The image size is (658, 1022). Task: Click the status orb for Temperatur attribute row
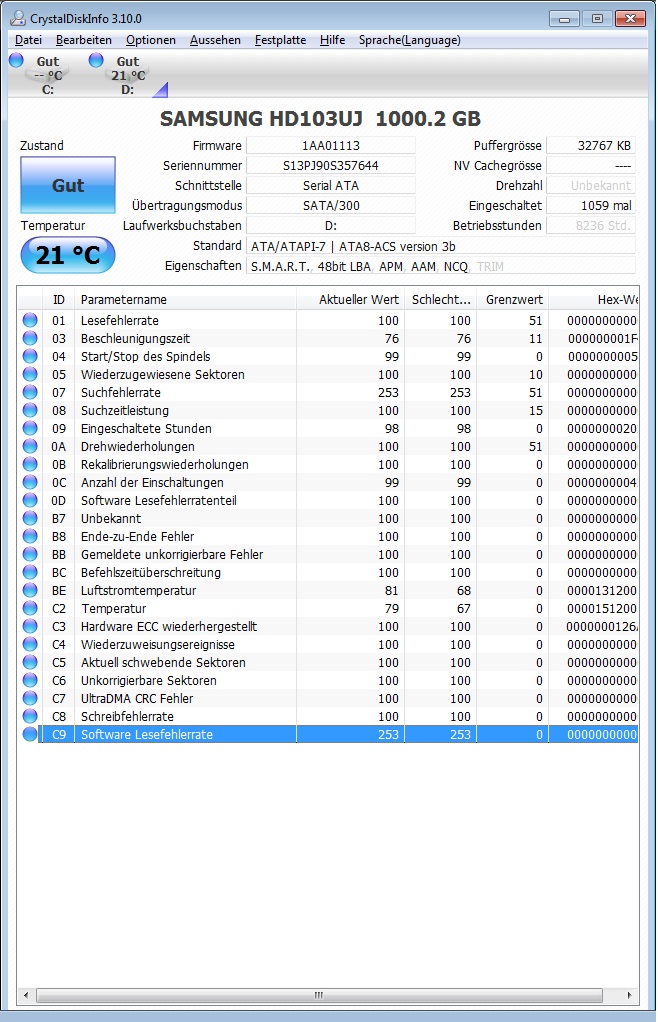[x=30, y=608]
